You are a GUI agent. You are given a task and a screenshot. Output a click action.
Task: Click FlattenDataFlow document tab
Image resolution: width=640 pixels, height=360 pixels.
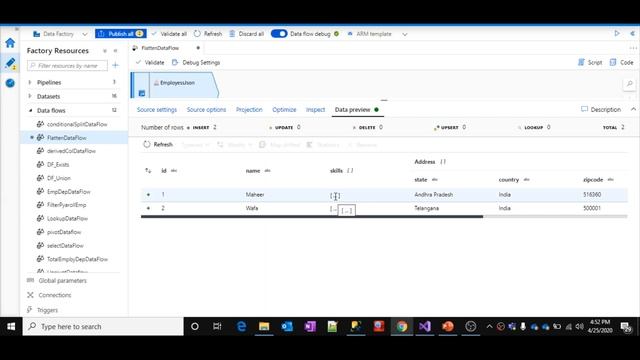160,48
